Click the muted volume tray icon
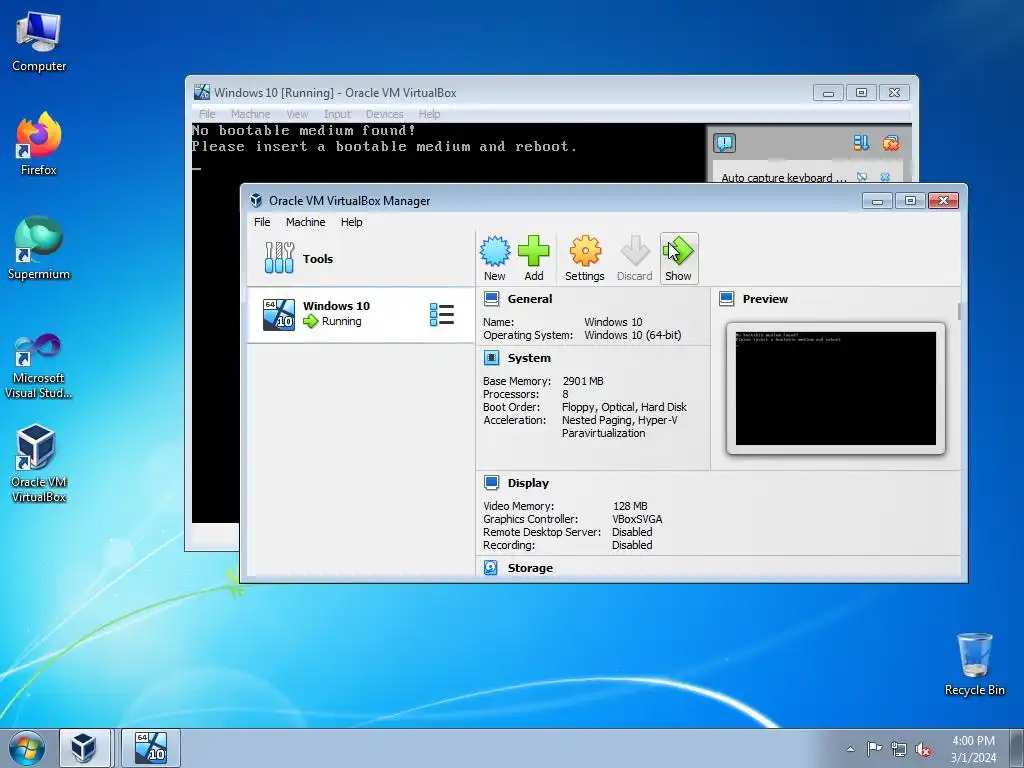The height and width of the screenshot is (768, 1024). pos(923,749)
